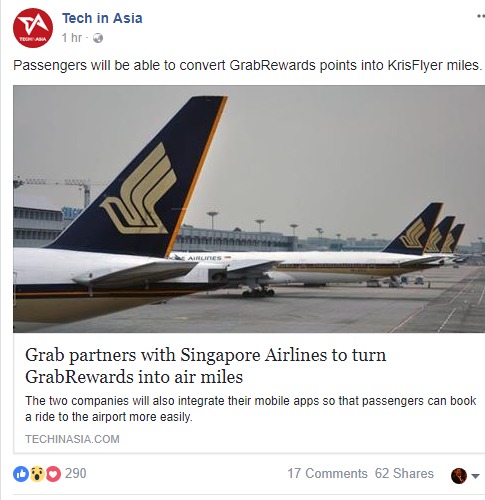Open the post options ellipsis menu
The height and width of the screenshot is (500, 485).
point(481,16)
